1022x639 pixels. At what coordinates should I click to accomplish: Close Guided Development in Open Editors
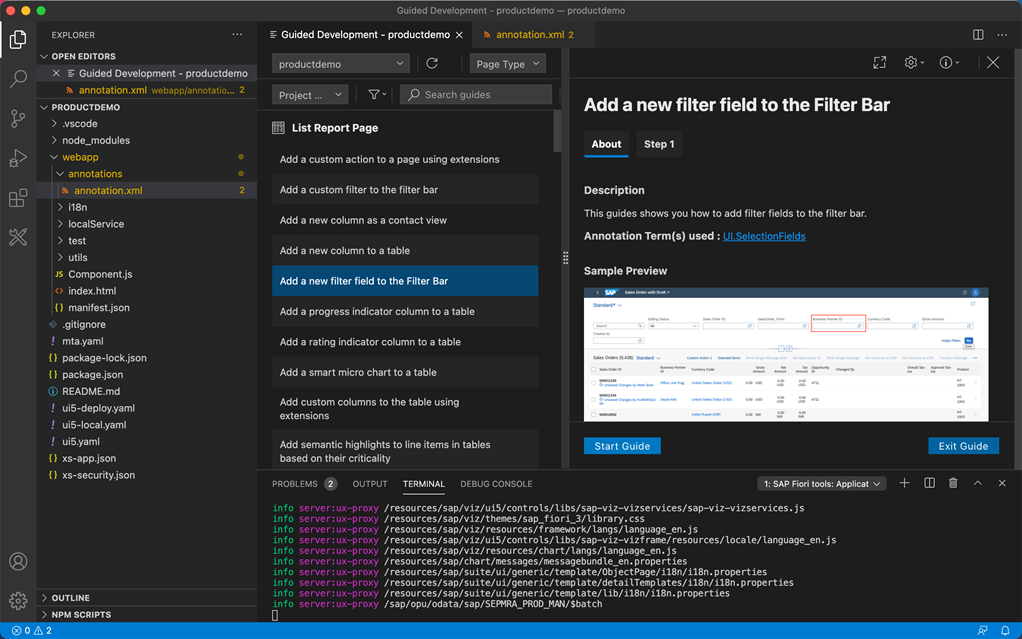click(x=56, y=73)
